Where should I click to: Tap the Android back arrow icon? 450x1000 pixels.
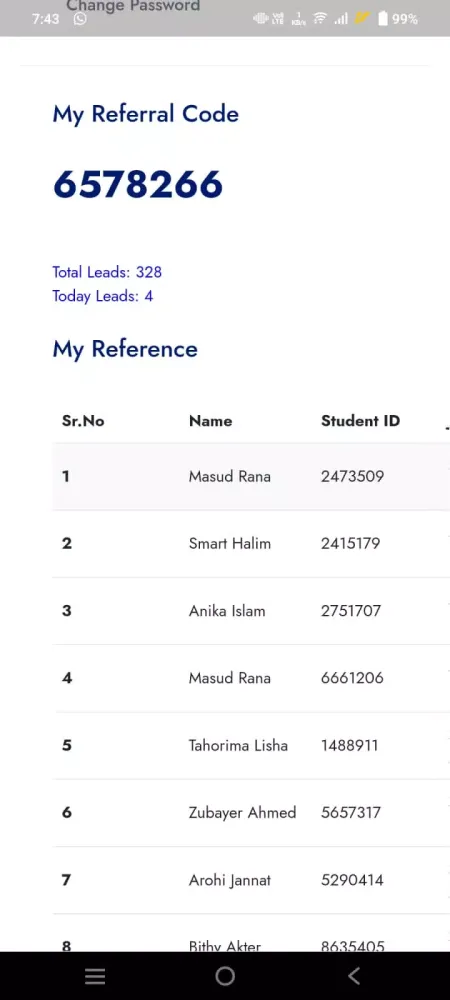[x=354, y=976]
